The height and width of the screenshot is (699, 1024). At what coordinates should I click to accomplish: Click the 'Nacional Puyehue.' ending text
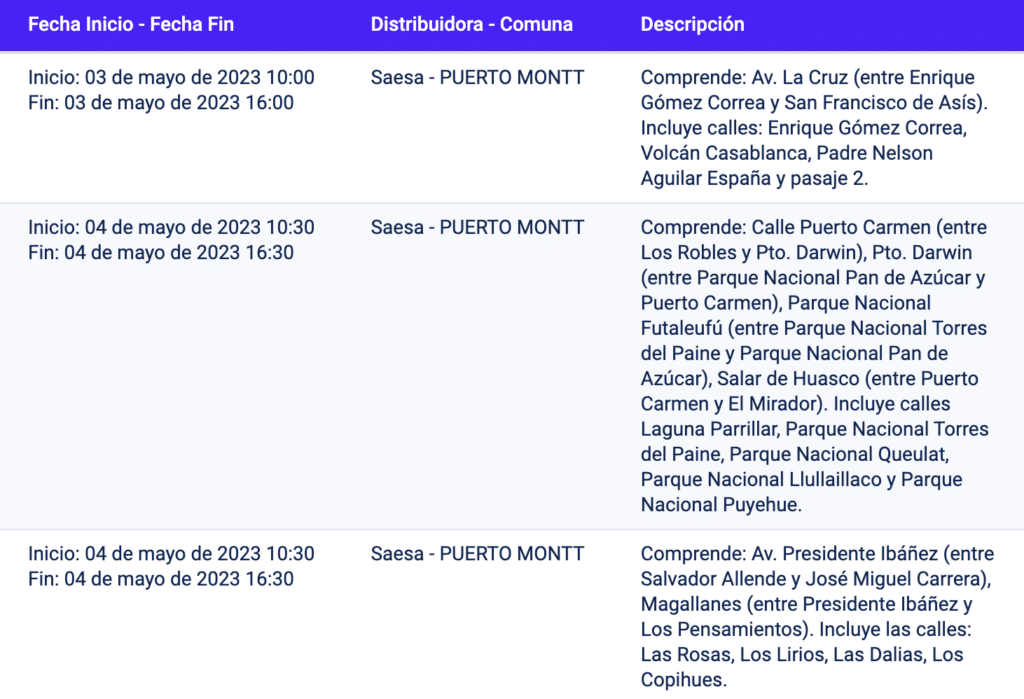click(x=720, y=505)
